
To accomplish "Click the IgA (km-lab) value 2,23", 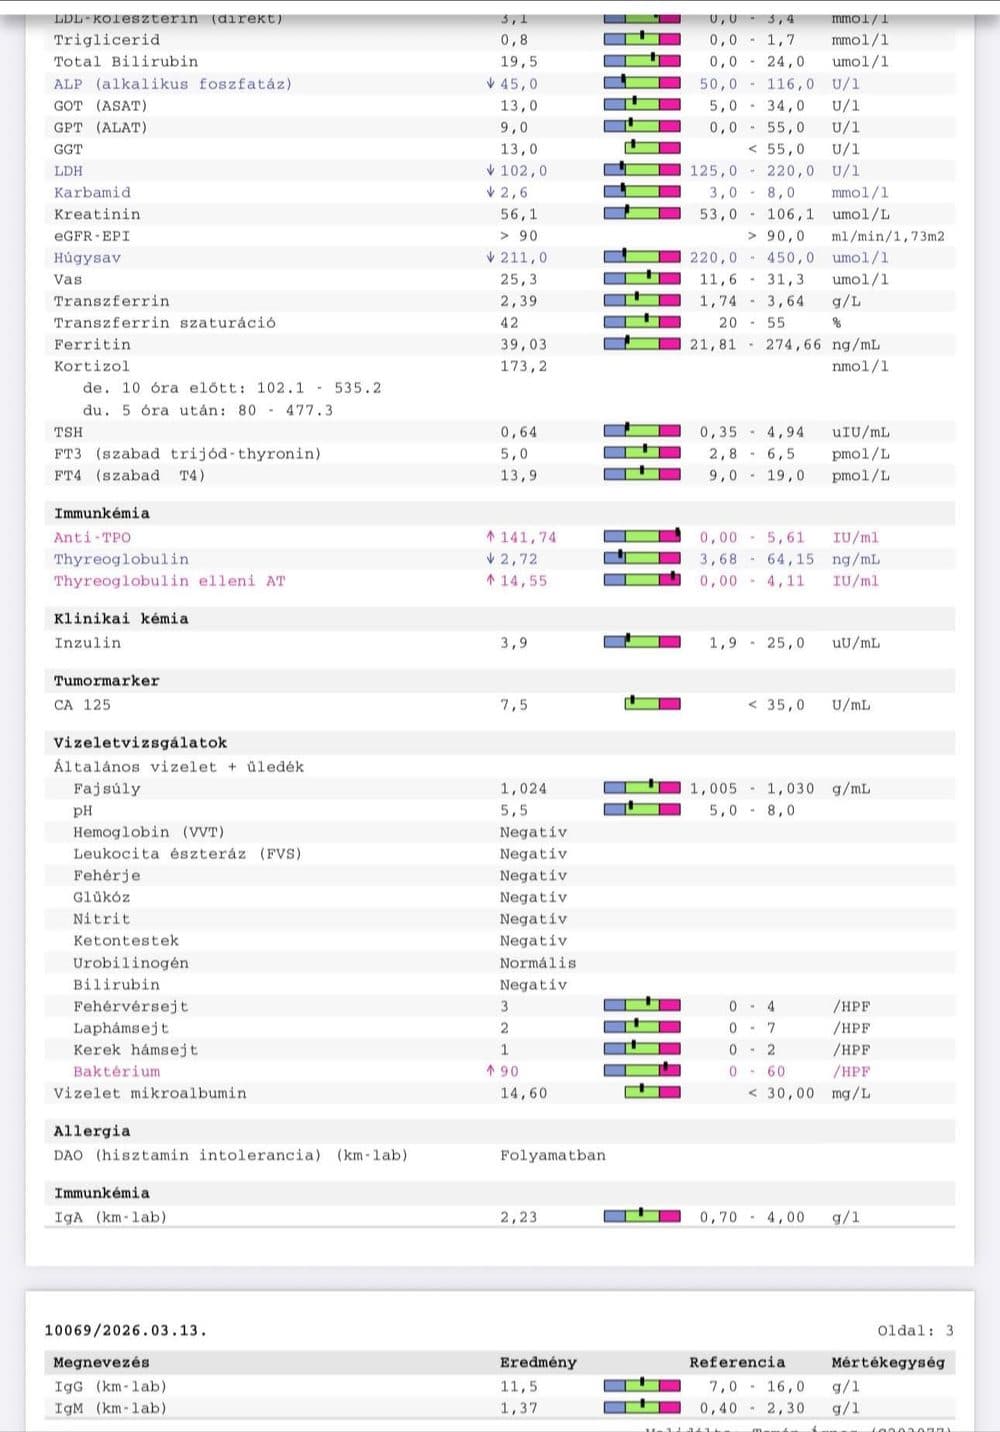I will pyautogui.click(x=519, y=1217).
